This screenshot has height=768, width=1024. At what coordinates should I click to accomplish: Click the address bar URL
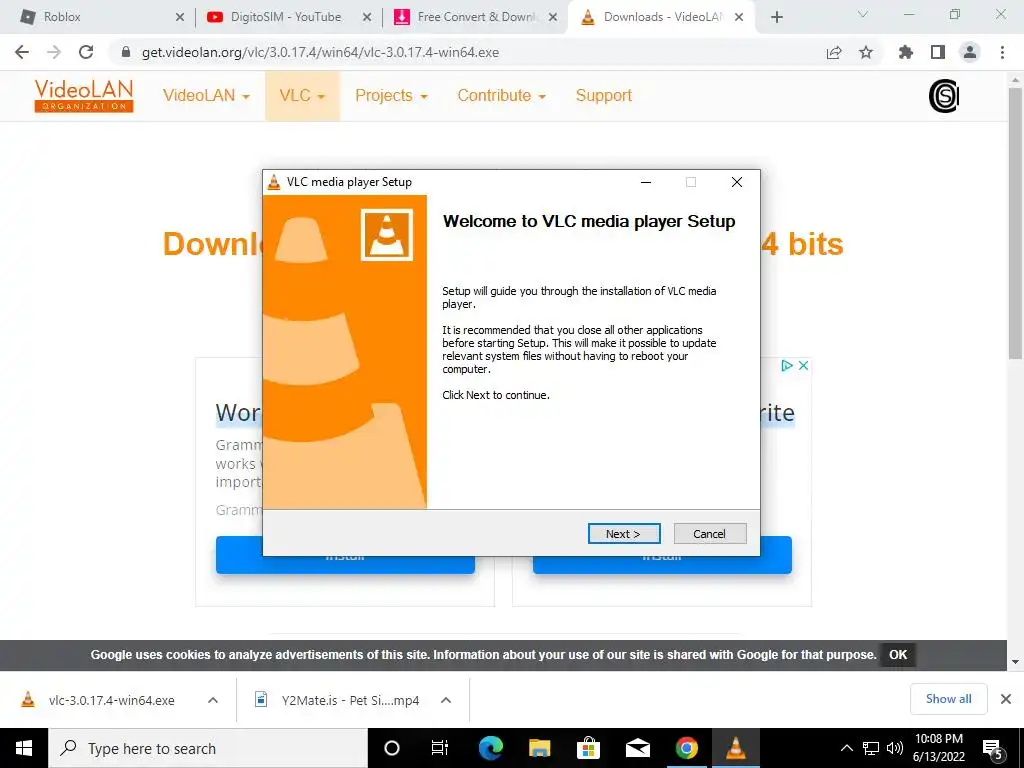[320, 52]
